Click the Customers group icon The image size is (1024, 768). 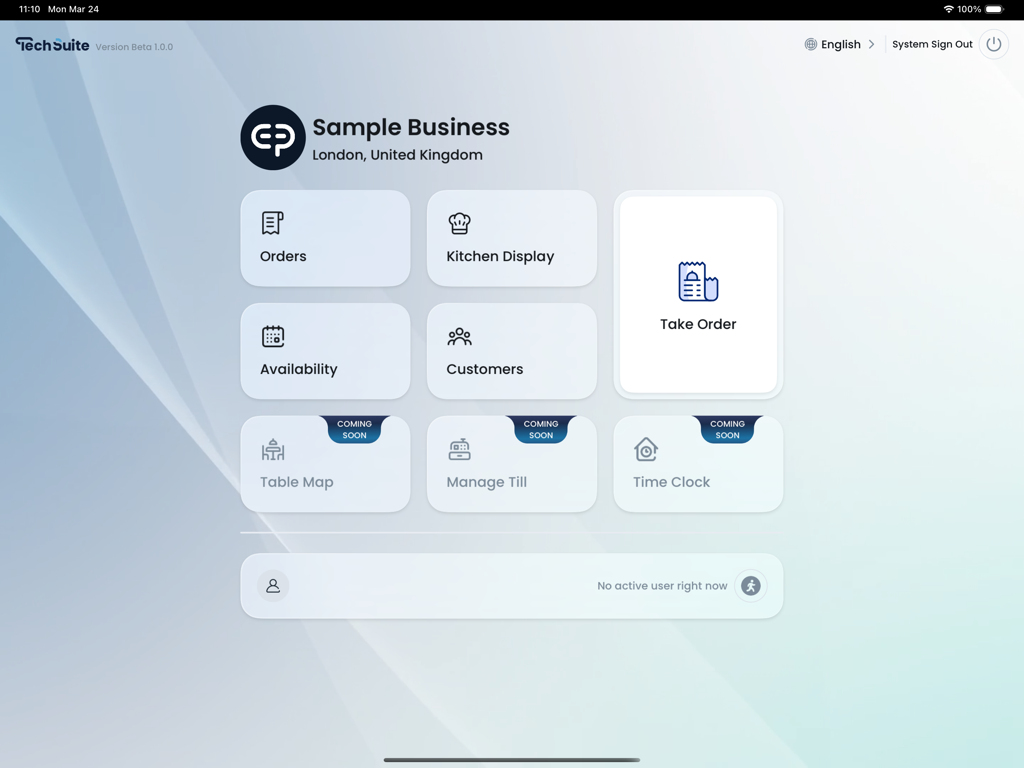[x=459, y=336]
